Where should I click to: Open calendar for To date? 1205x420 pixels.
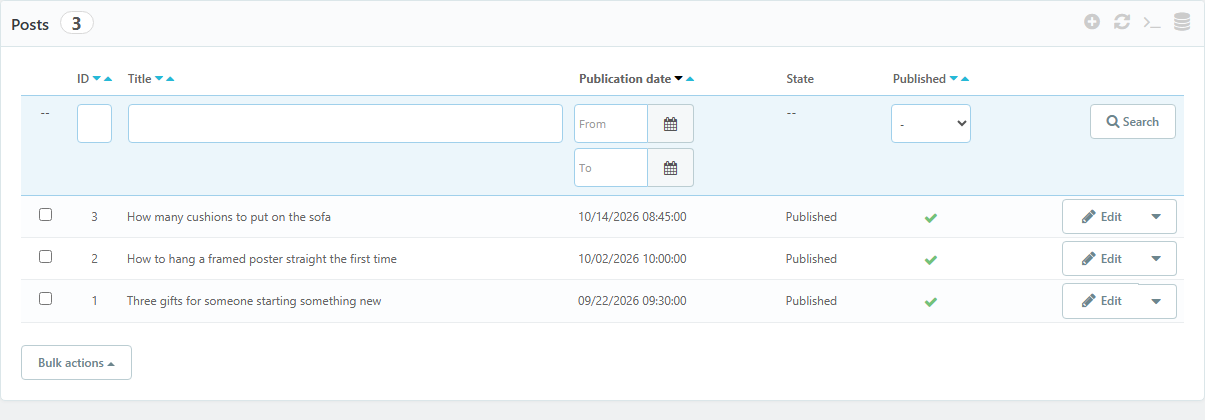[x=671, y=168]
